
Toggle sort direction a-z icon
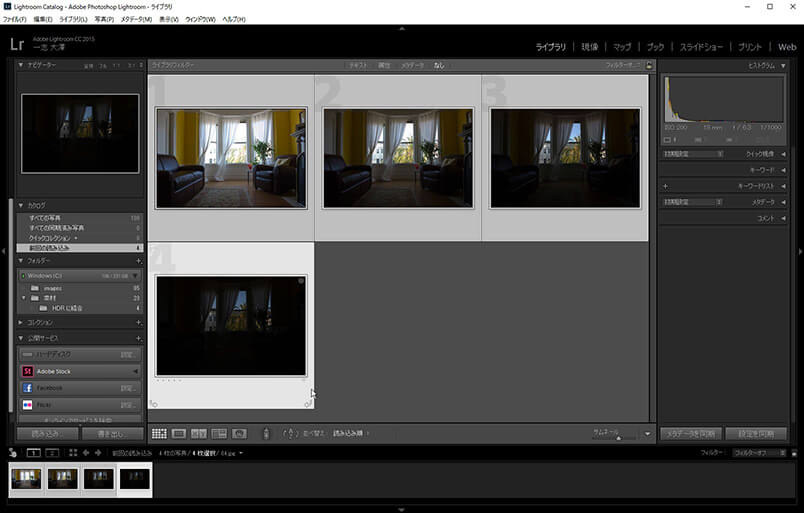tap(290, 433)
